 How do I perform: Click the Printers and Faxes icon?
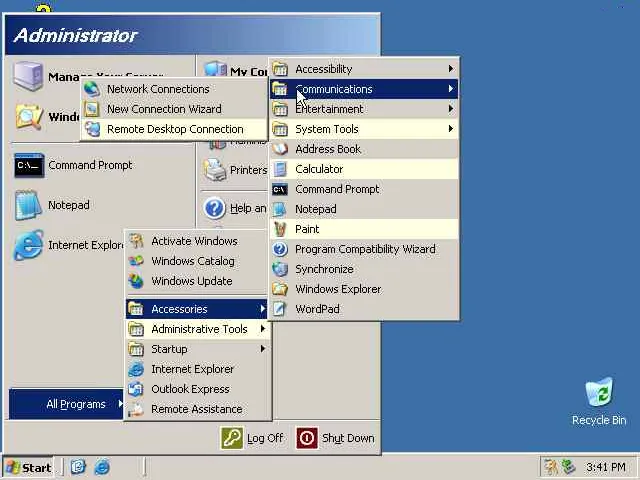click(x=215, y=169)
